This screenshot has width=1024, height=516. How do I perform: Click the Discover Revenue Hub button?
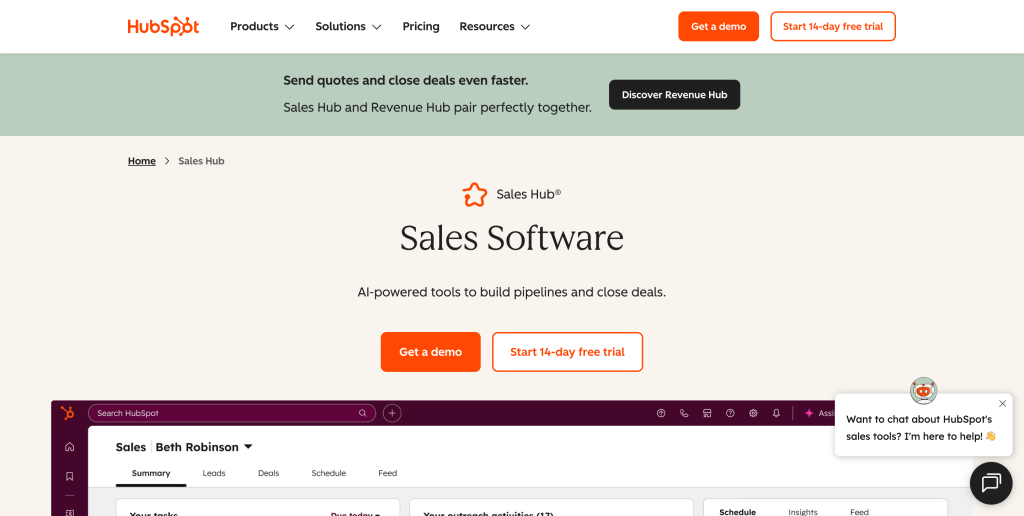pyautogui.click(x=675, y=95)
